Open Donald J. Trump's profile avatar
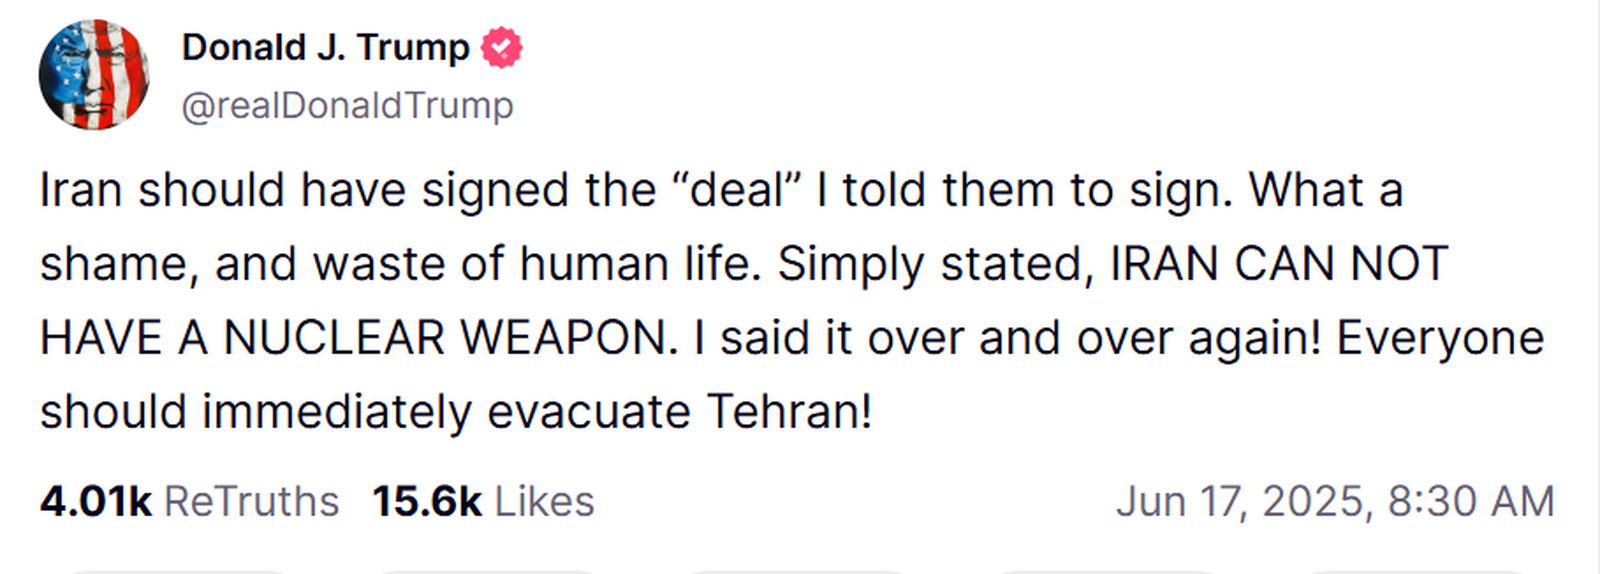This screenshot has height=574, width=1600. tap(94, 75)
